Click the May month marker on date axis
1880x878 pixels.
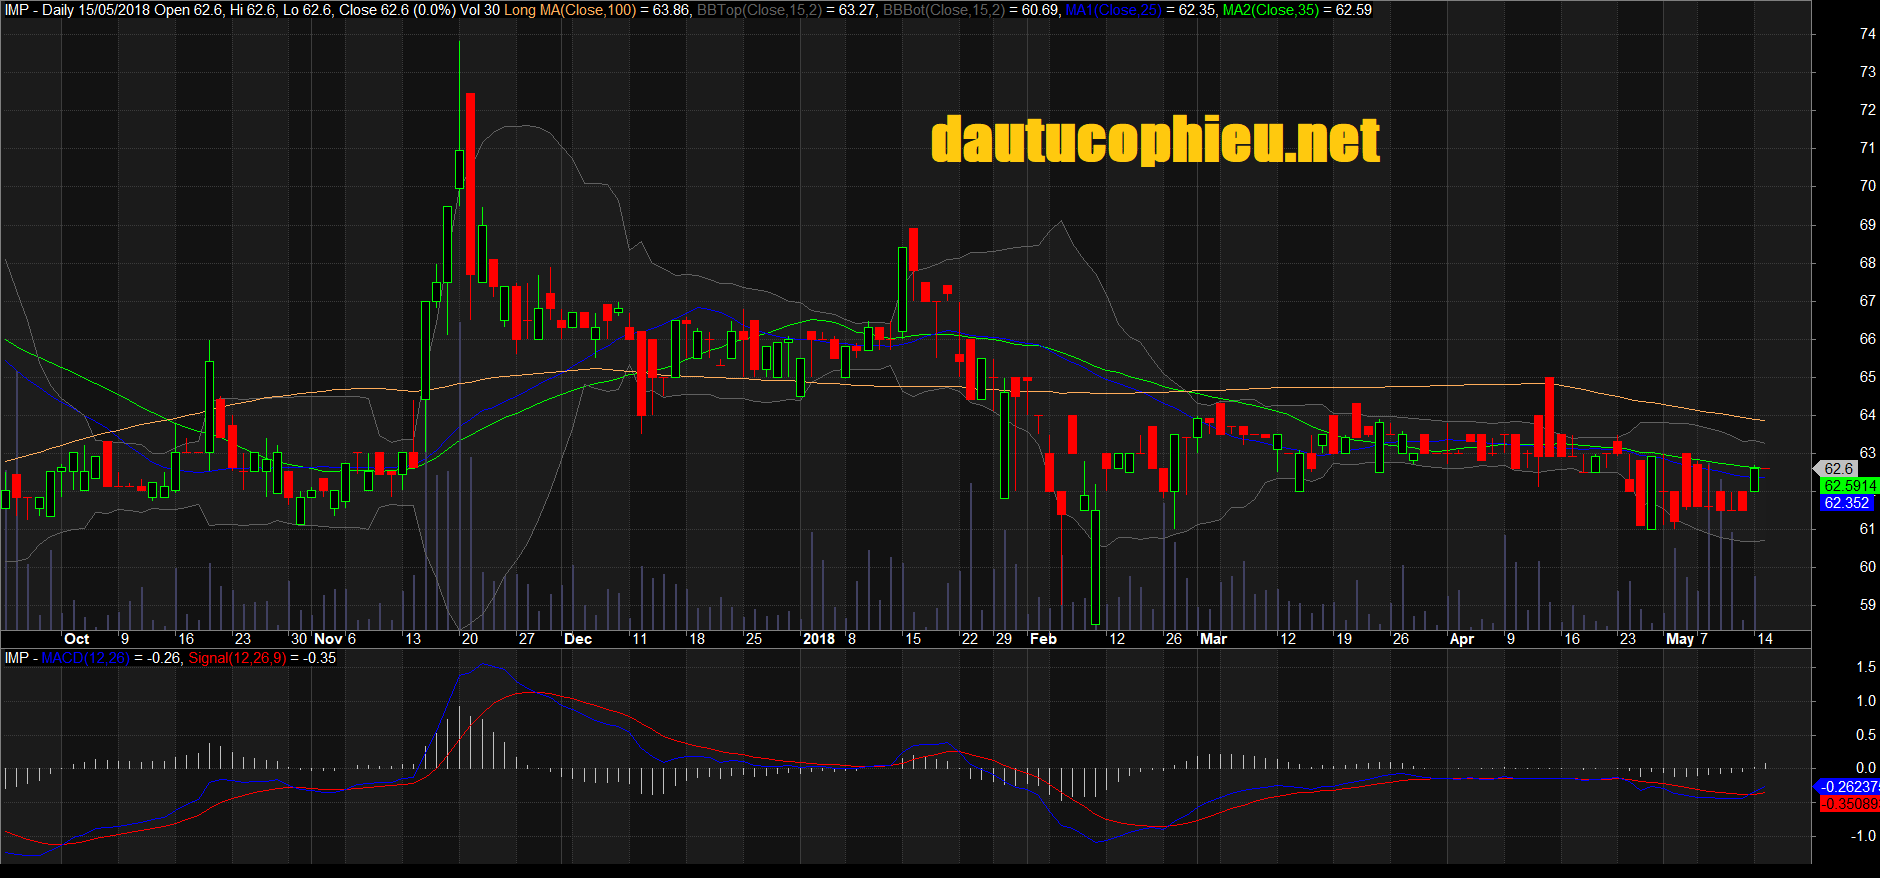[1680, 639]
